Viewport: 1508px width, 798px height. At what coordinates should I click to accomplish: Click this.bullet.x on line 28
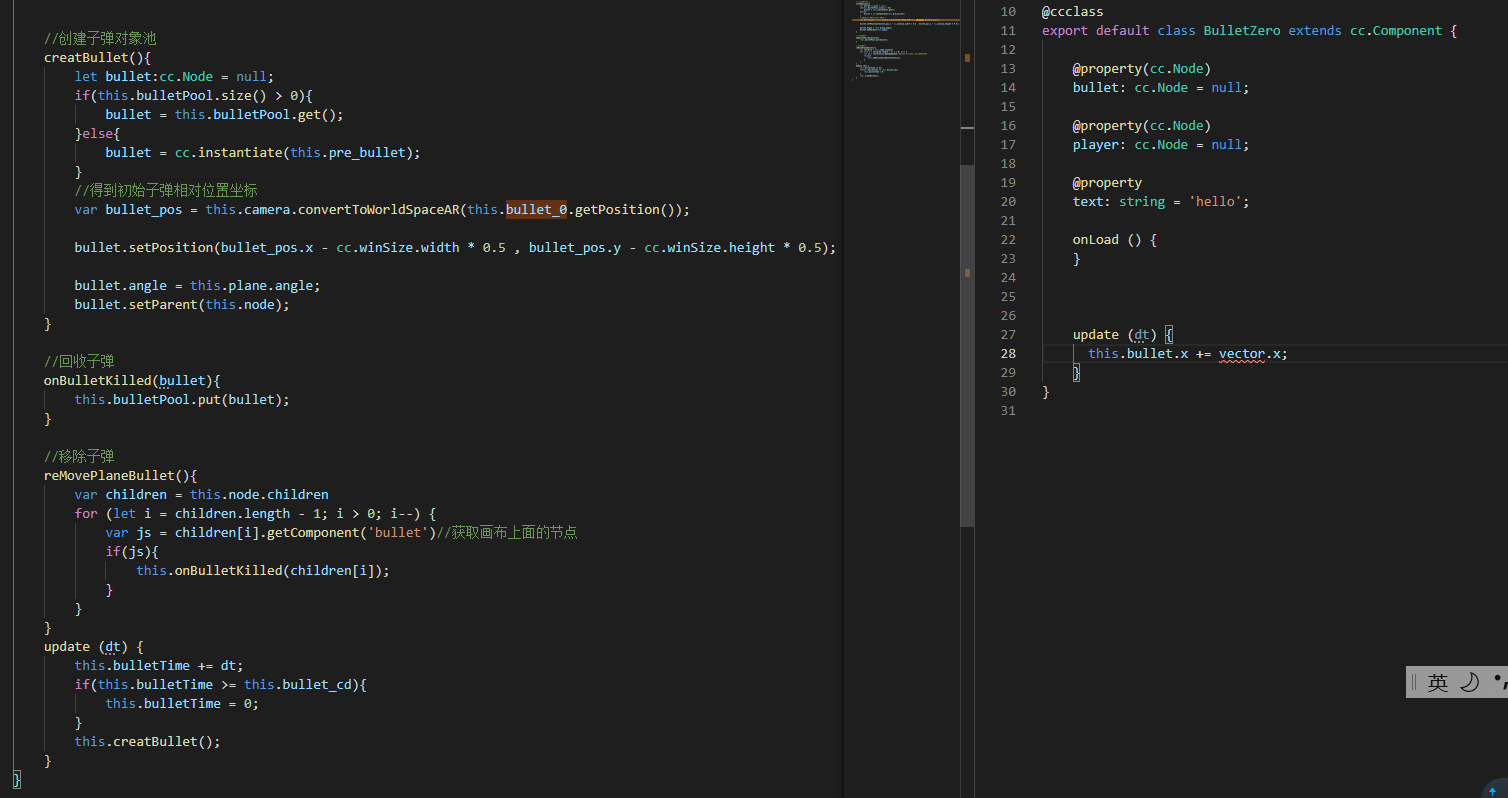tap(1138, 354)
